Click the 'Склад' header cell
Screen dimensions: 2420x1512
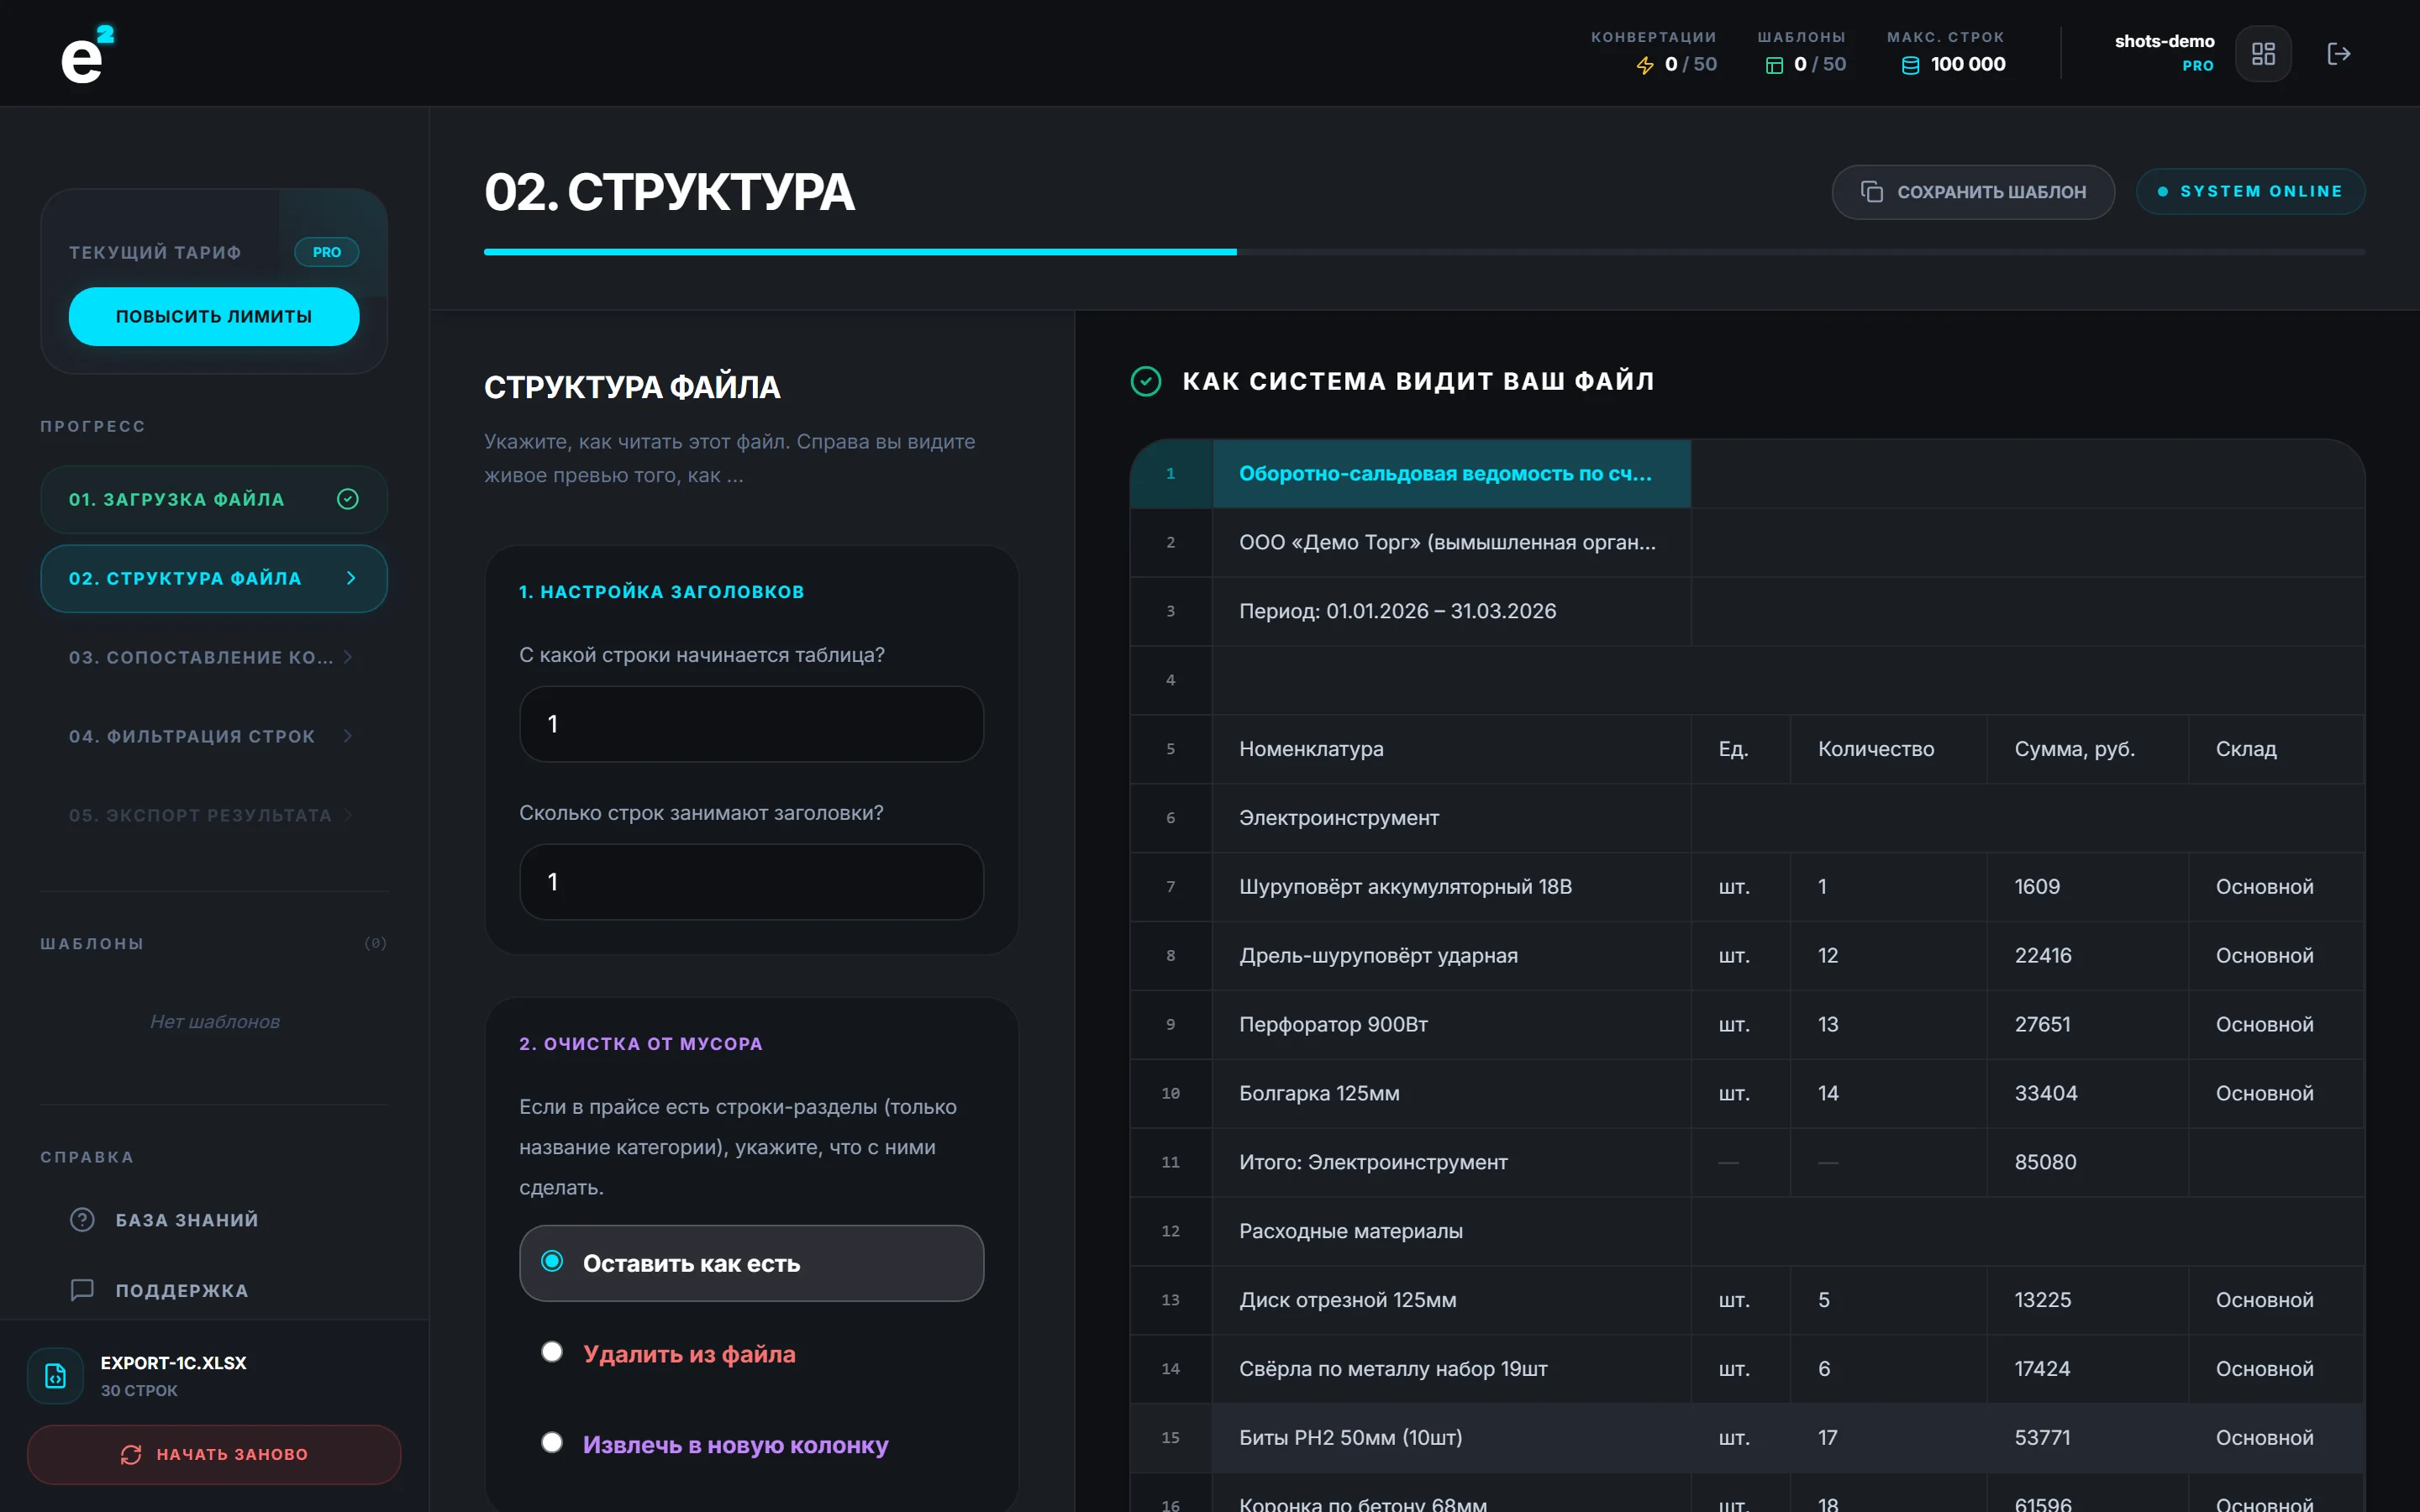tap(2275, 749)
